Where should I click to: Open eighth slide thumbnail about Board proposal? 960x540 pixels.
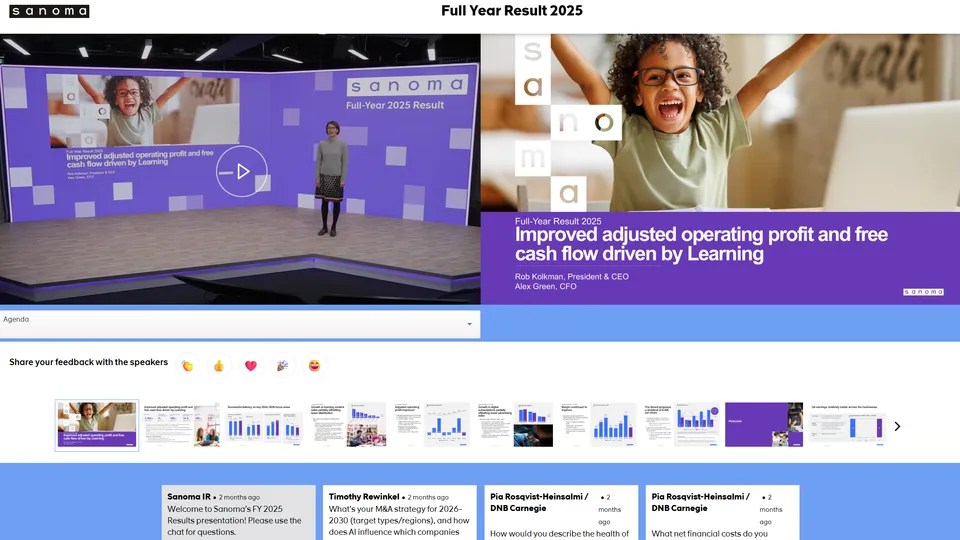click(x=681, y=425)
